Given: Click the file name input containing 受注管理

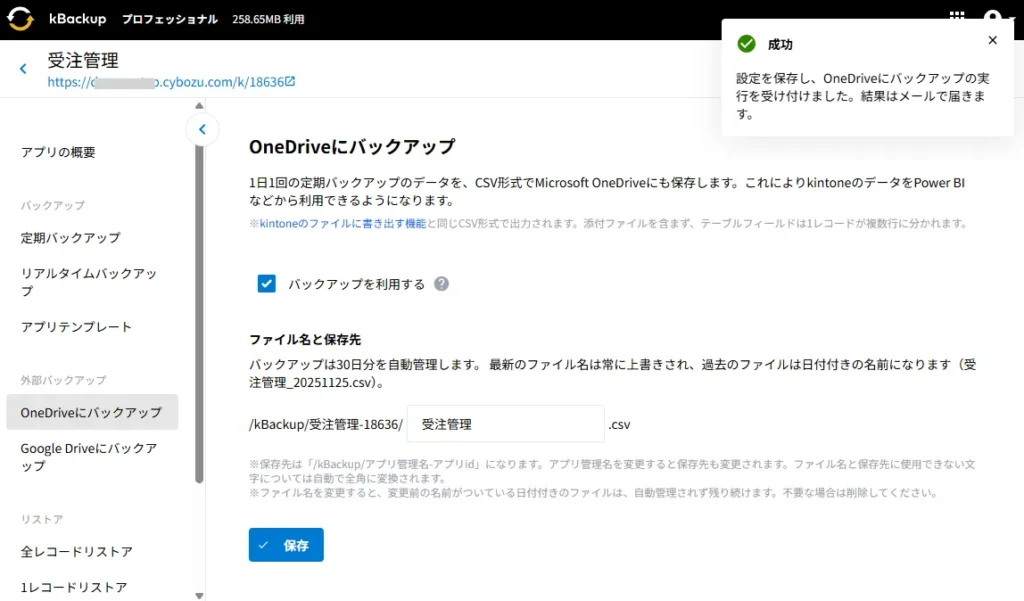Looking at the screenshot, I should coord(505,423).
